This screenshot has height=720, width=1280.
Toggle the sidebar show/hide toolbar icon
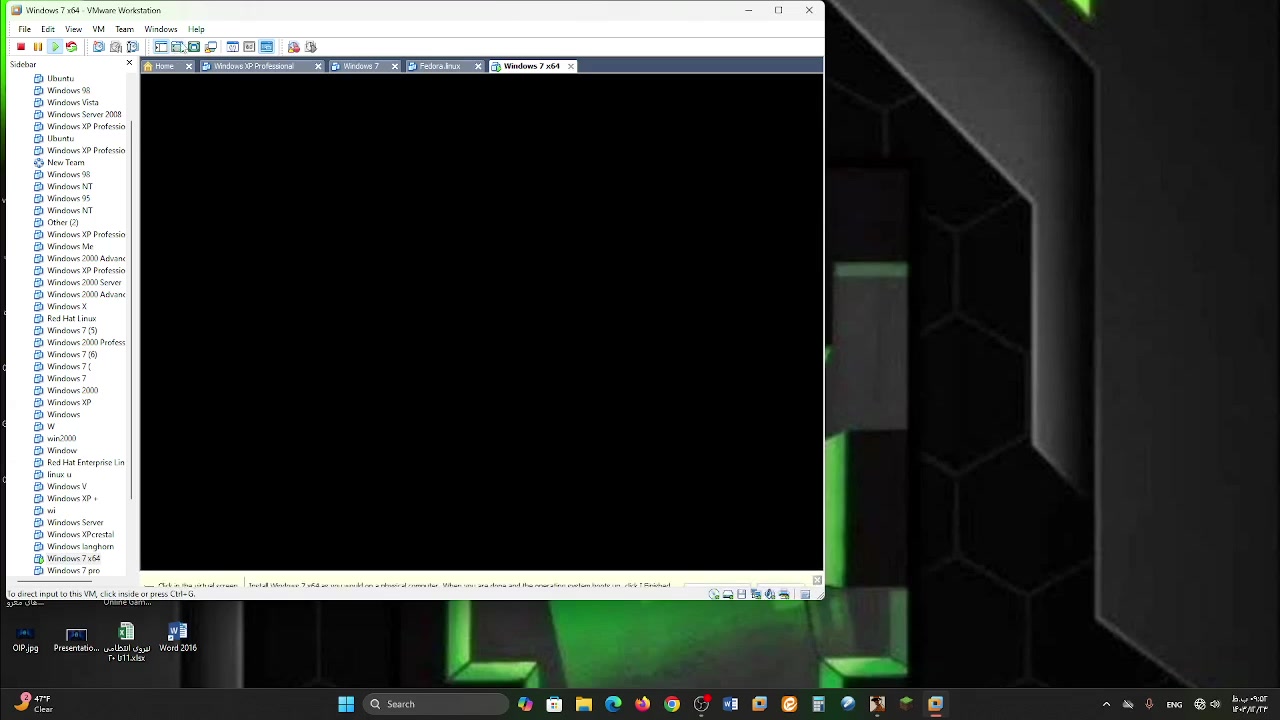[x=161, y=47]
